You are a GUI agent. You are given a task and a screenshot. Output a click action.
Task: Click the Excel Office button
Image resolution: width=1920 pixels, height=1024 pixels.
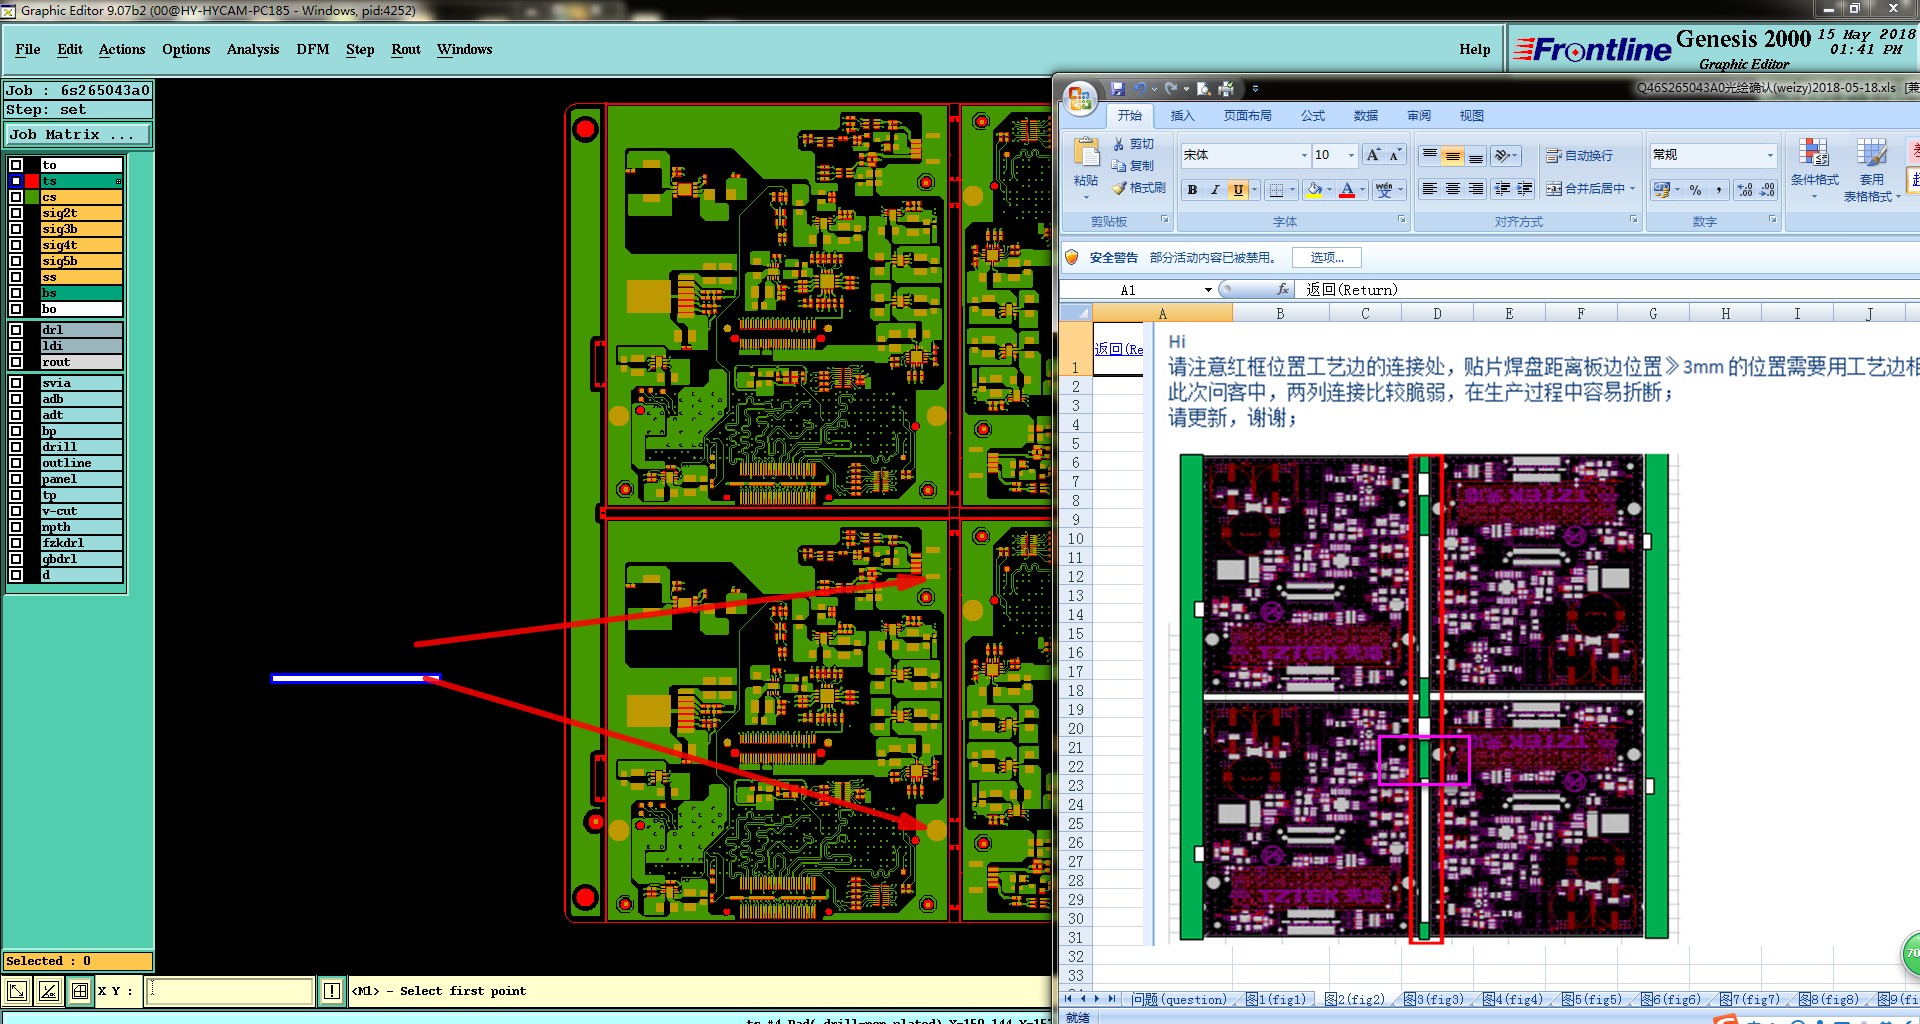pos(1079,98)
